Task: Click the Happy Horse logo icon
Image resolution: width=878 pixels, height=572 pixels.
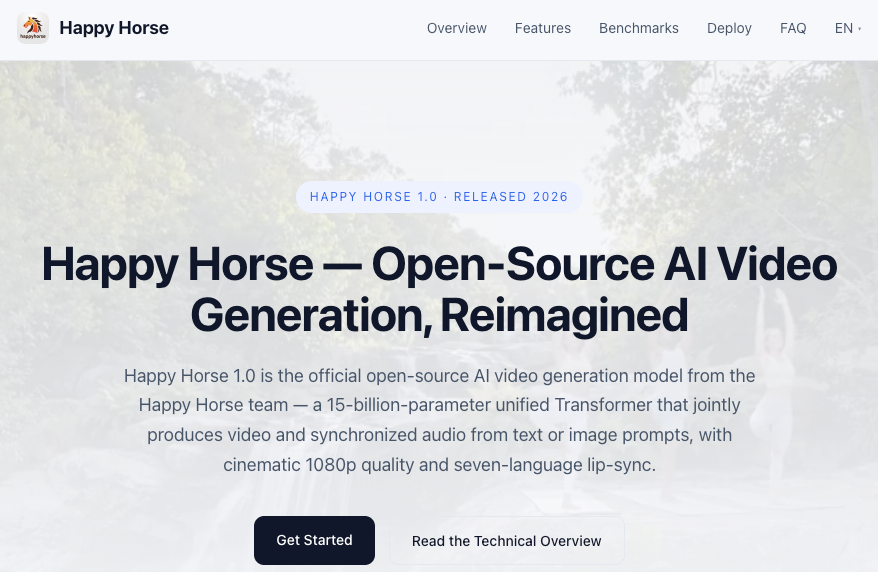Action: (x=33, y=28)
